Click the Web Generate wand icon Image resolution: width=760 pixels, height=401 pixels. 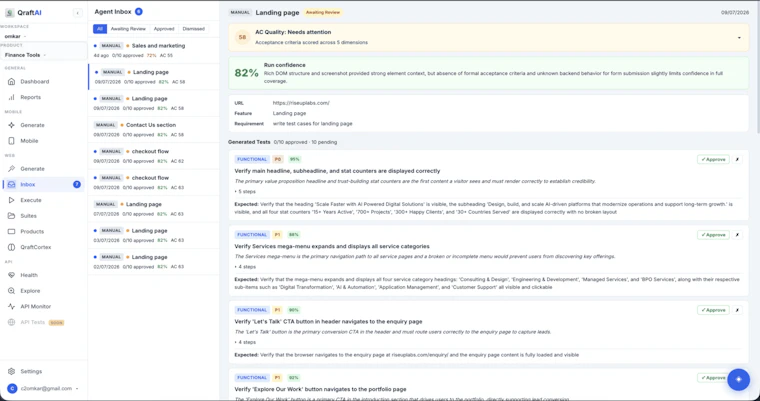[x=12, y=169]
